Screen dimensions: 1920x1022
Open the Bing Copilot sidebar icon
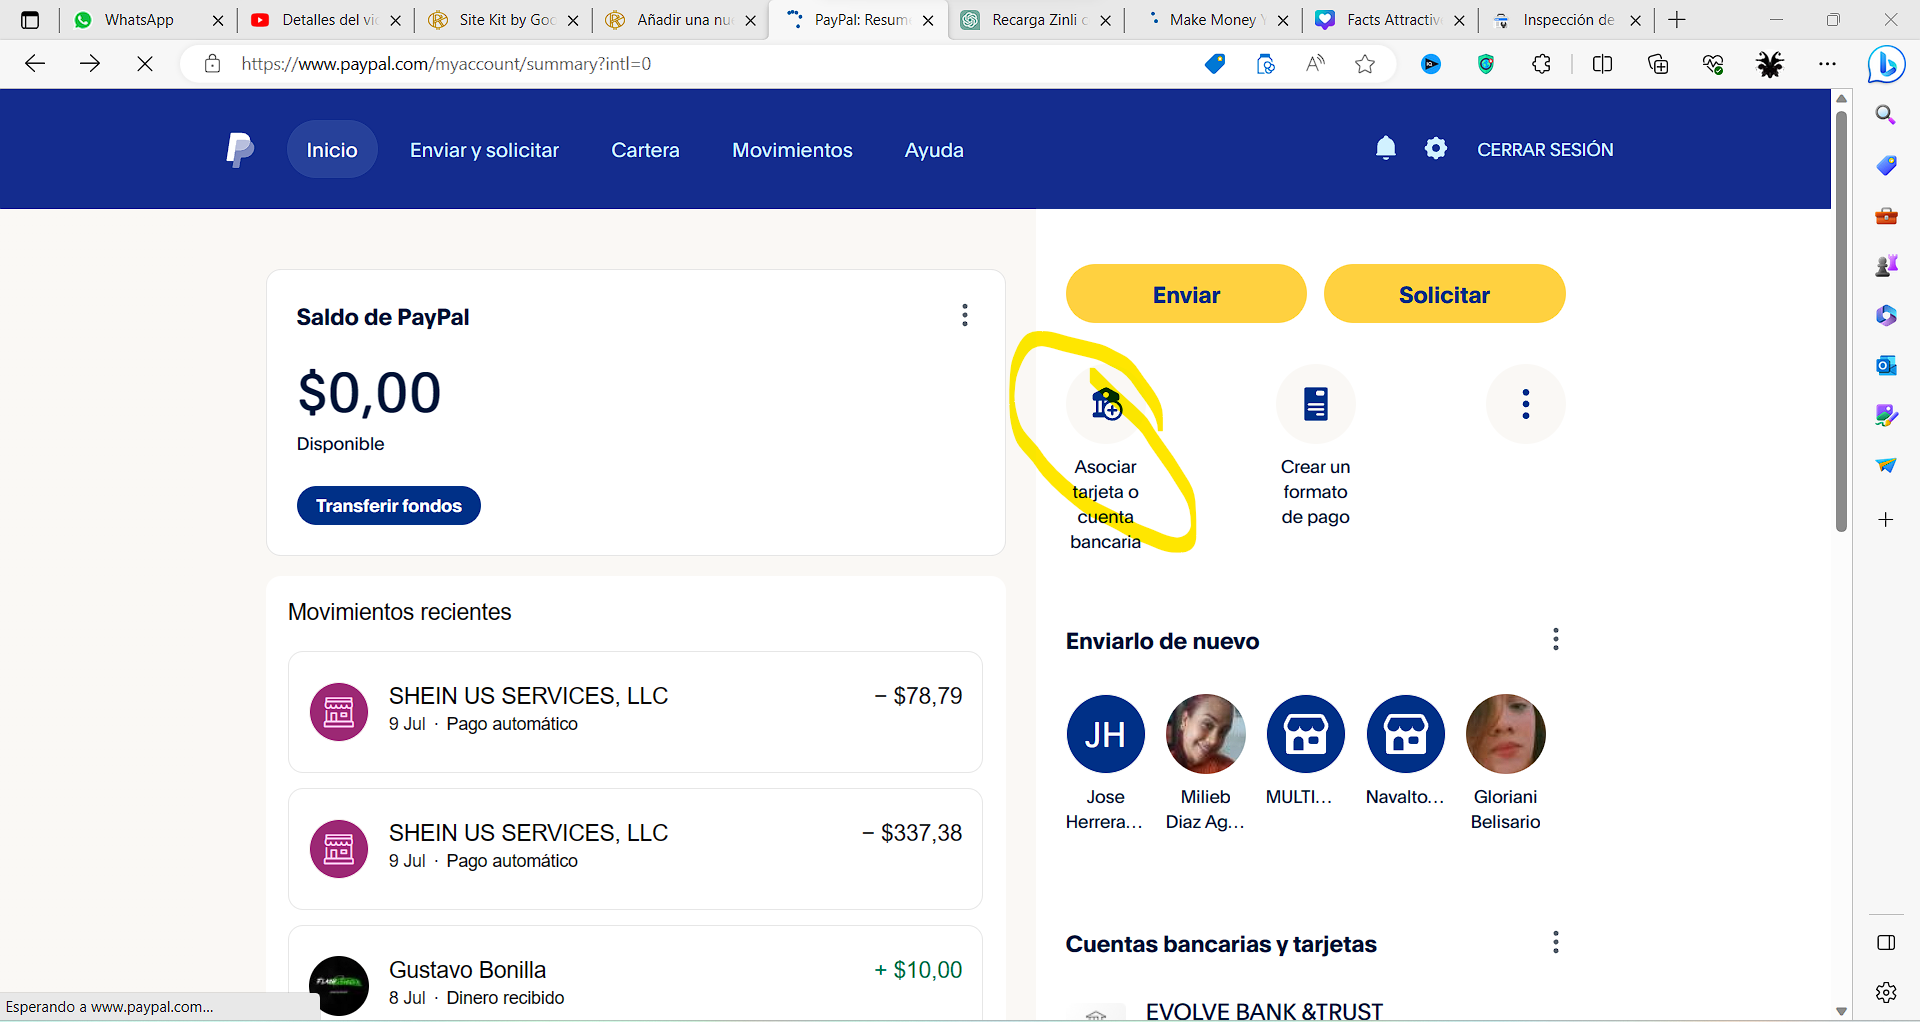click(x=1886, y=64)
